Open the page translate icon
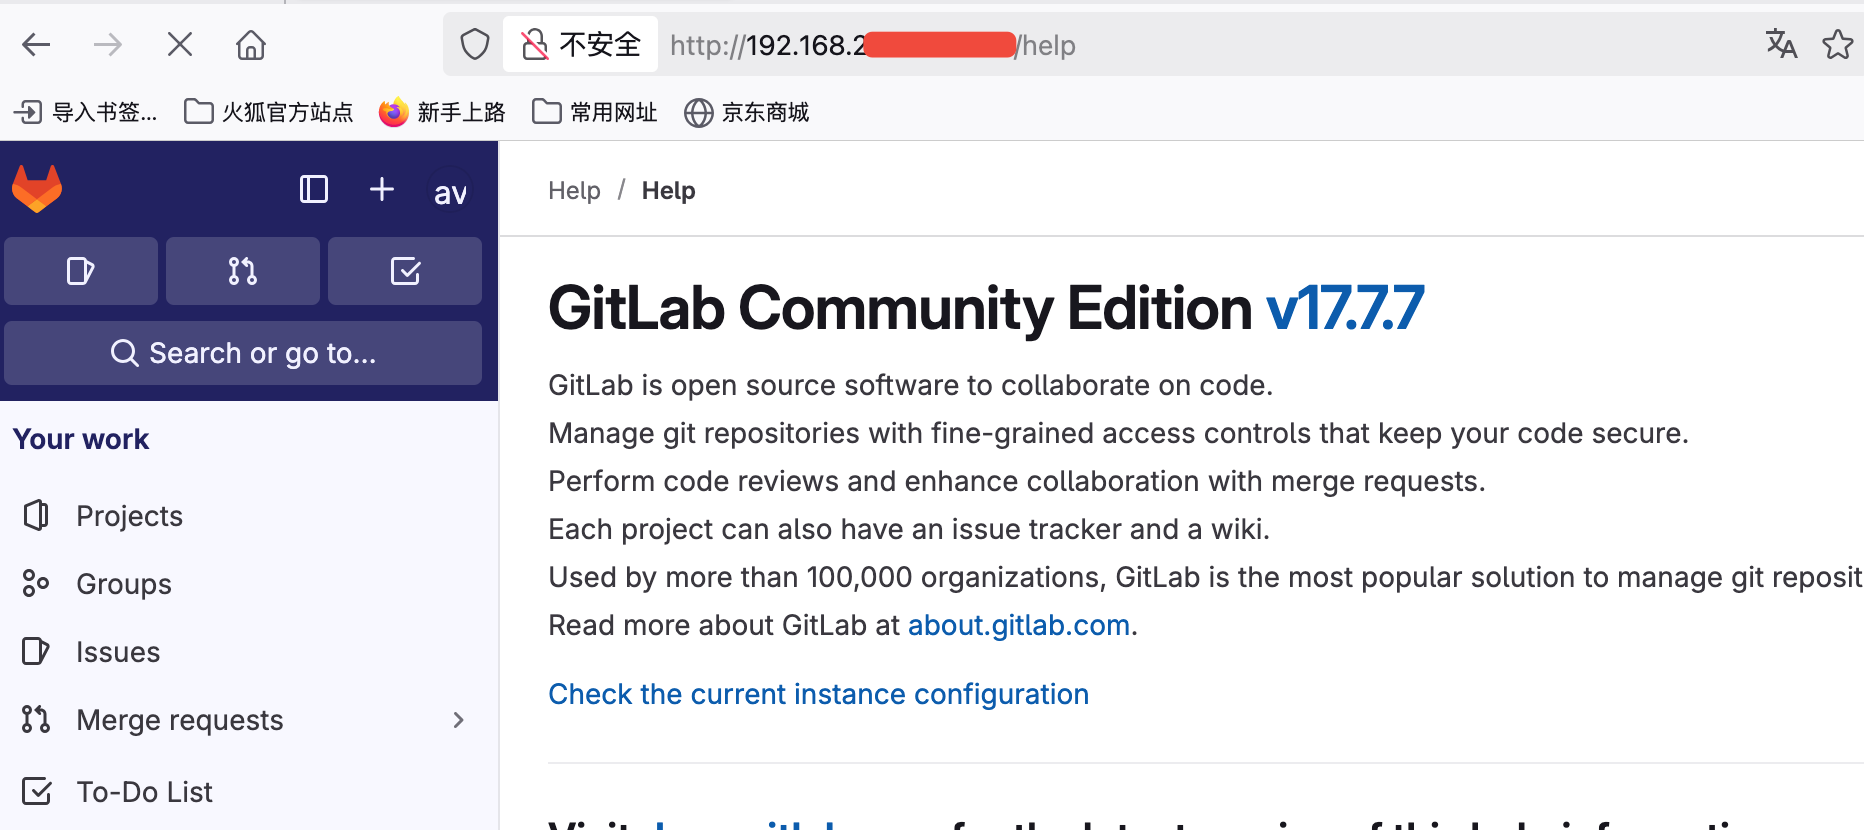Viewport: 1864px width, 830px height. [1781, 45]
